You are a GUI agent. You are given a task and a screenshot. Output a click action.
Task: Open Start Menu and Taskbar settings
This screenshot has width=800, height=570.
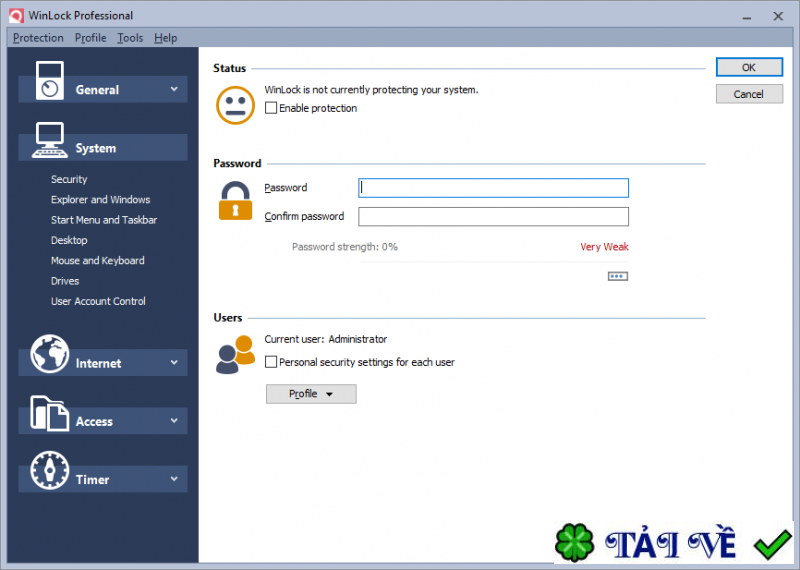pyautogui.click(x=104, y=220)
